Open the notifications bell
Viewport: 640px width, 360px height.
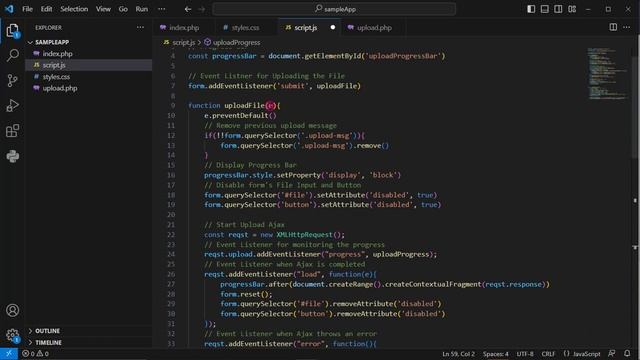coord(627,353)
